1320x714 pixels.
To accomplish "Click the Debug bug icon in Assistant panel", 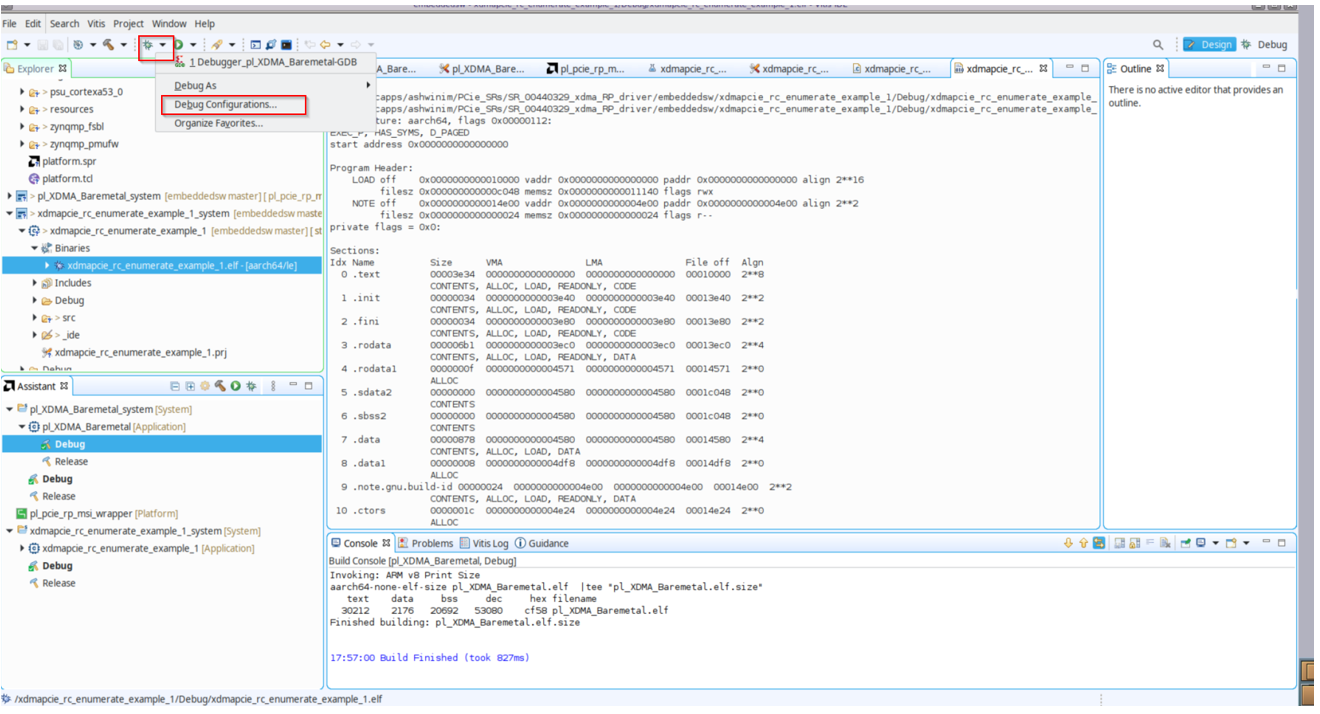I will coord(251,386).
